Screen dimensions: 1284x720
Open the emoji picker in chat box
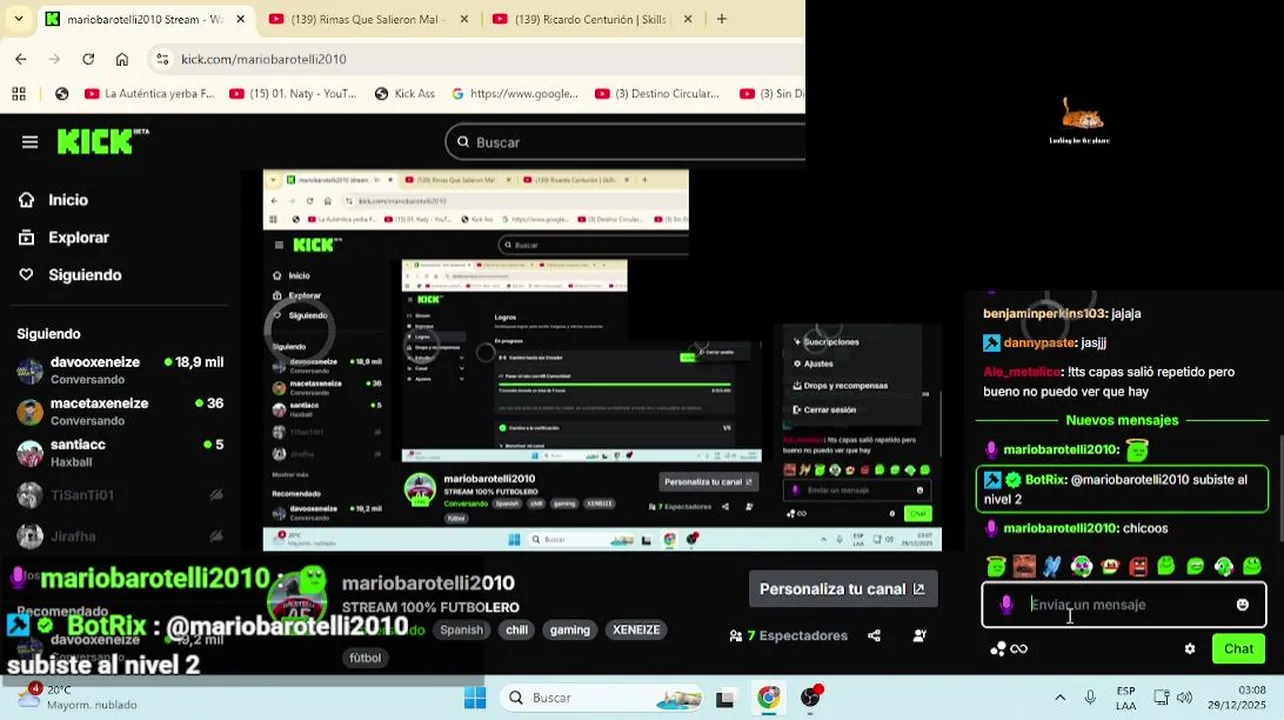pos(1242,605)
